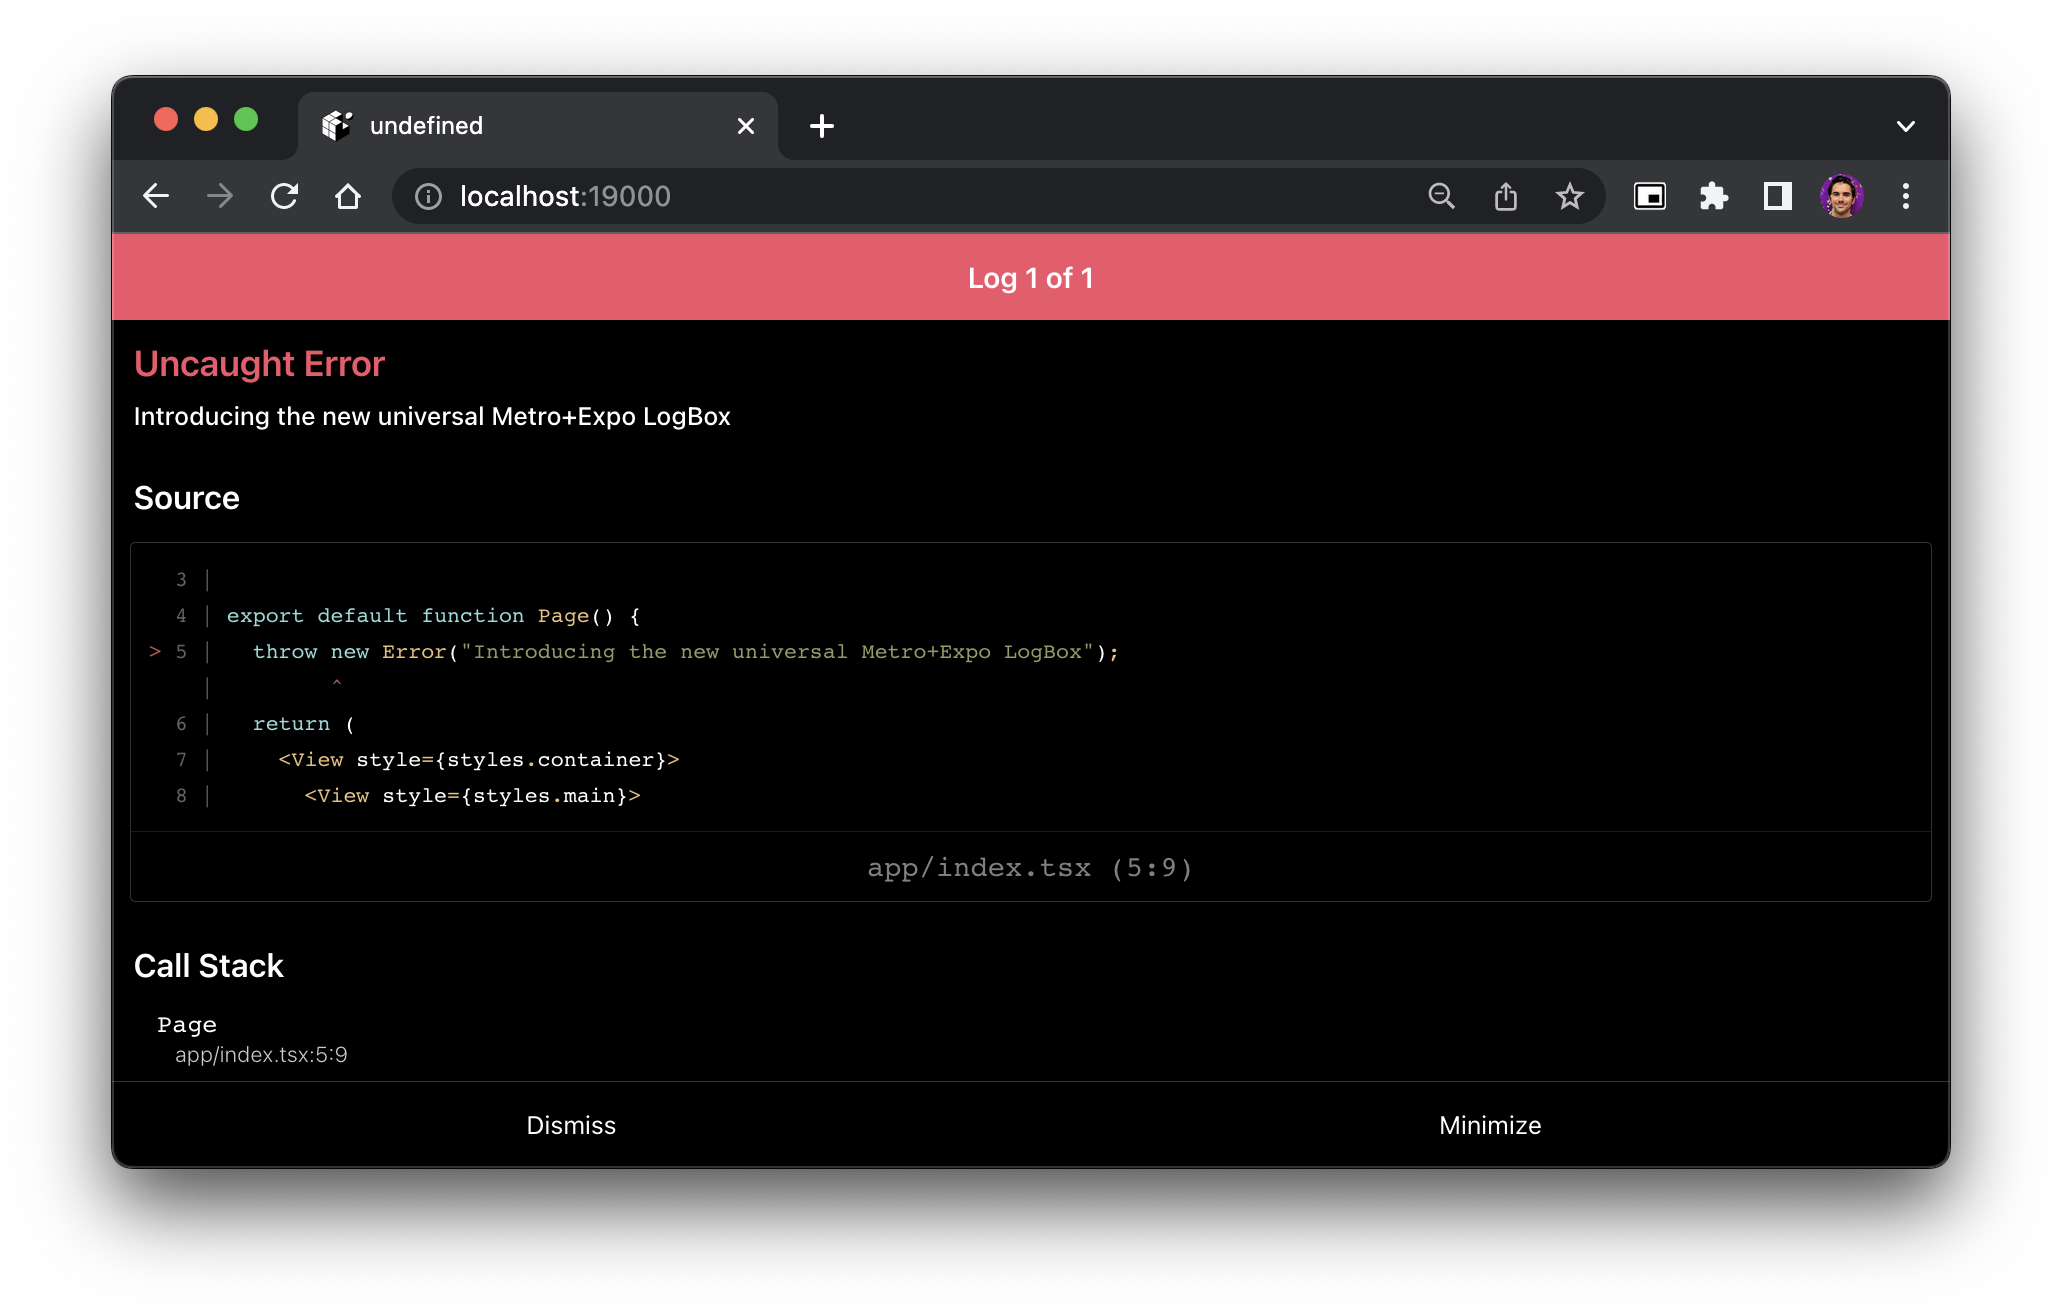Click the 'return (' code line

(x=303, y=724)
